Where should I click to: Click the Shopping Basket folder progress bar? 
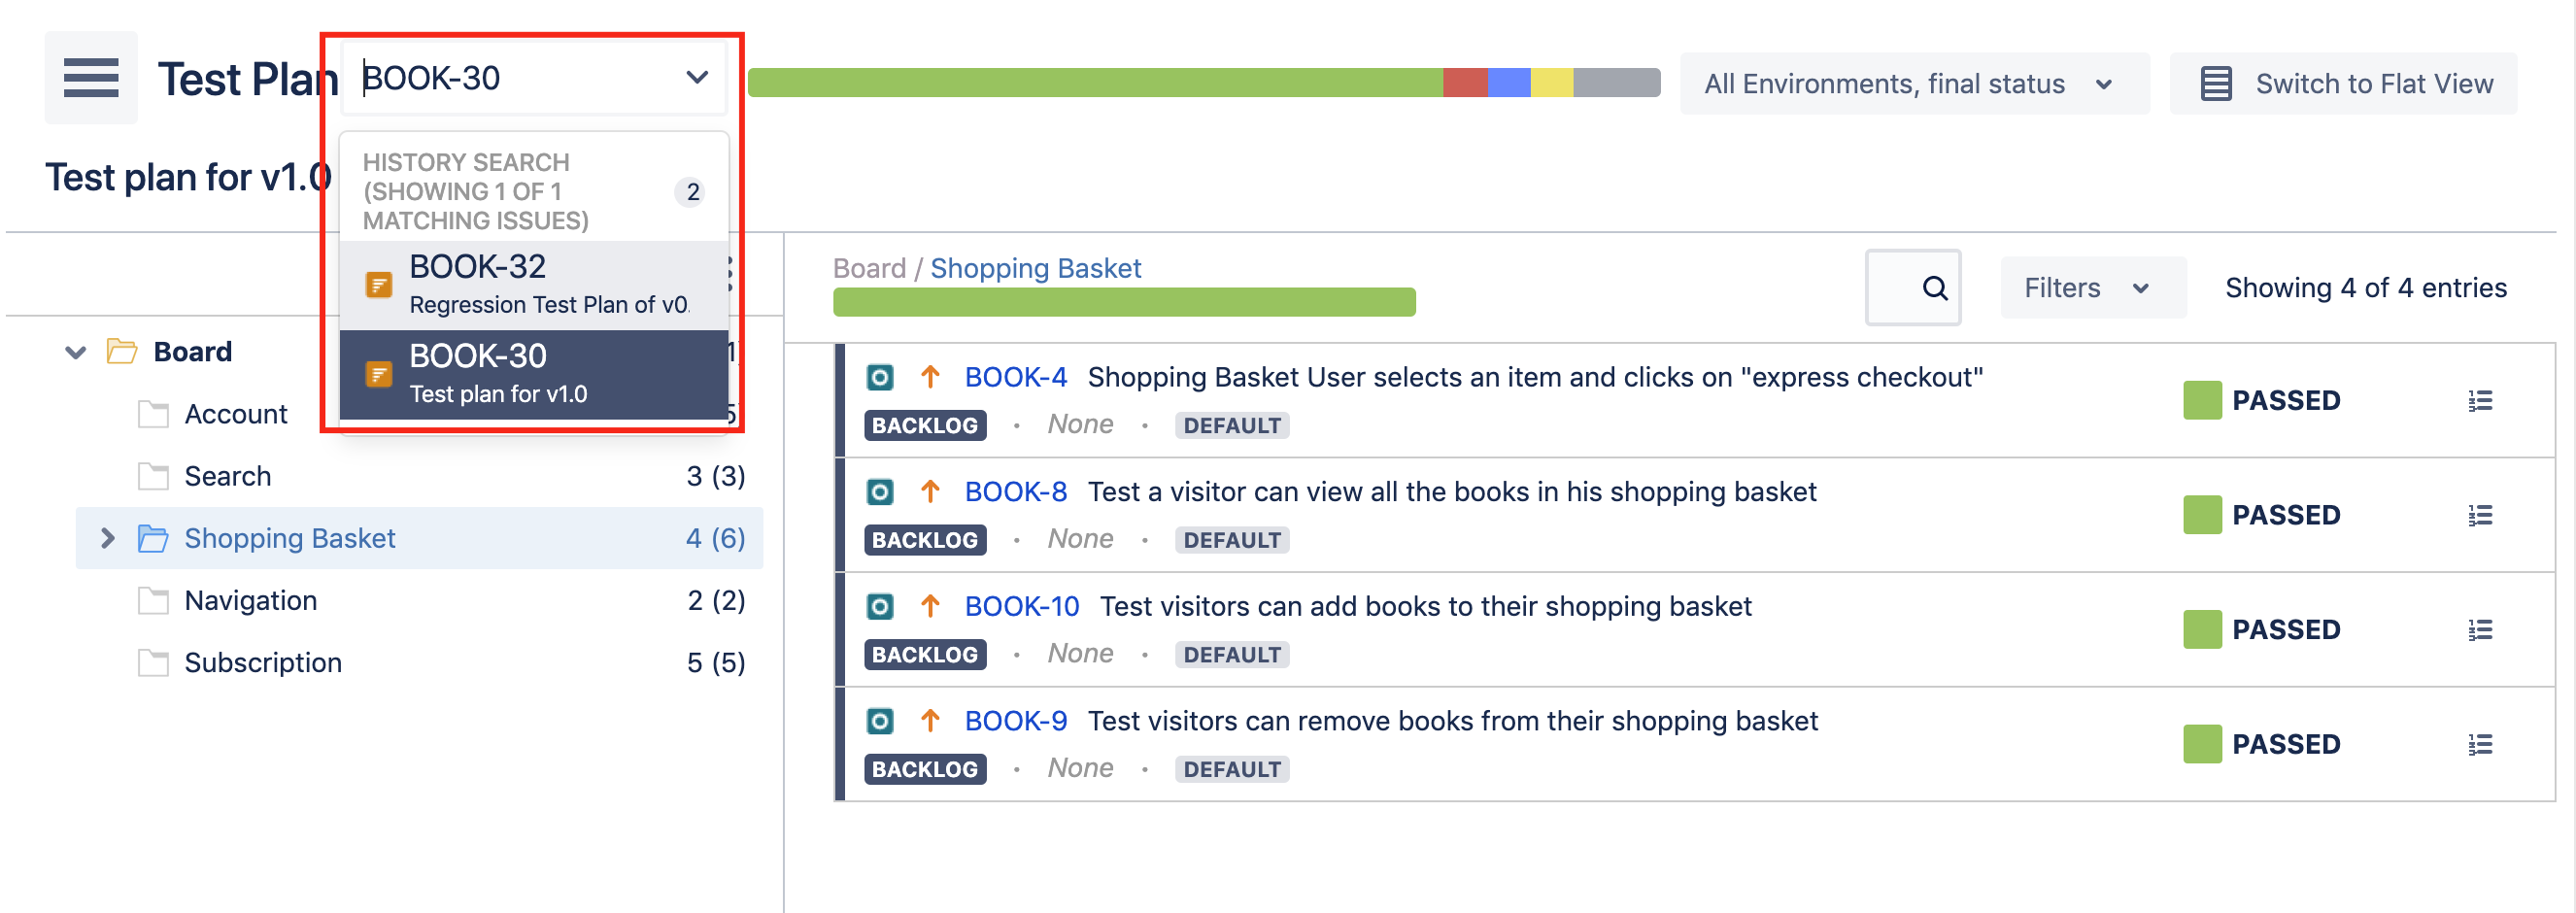tap(1124, 302)
